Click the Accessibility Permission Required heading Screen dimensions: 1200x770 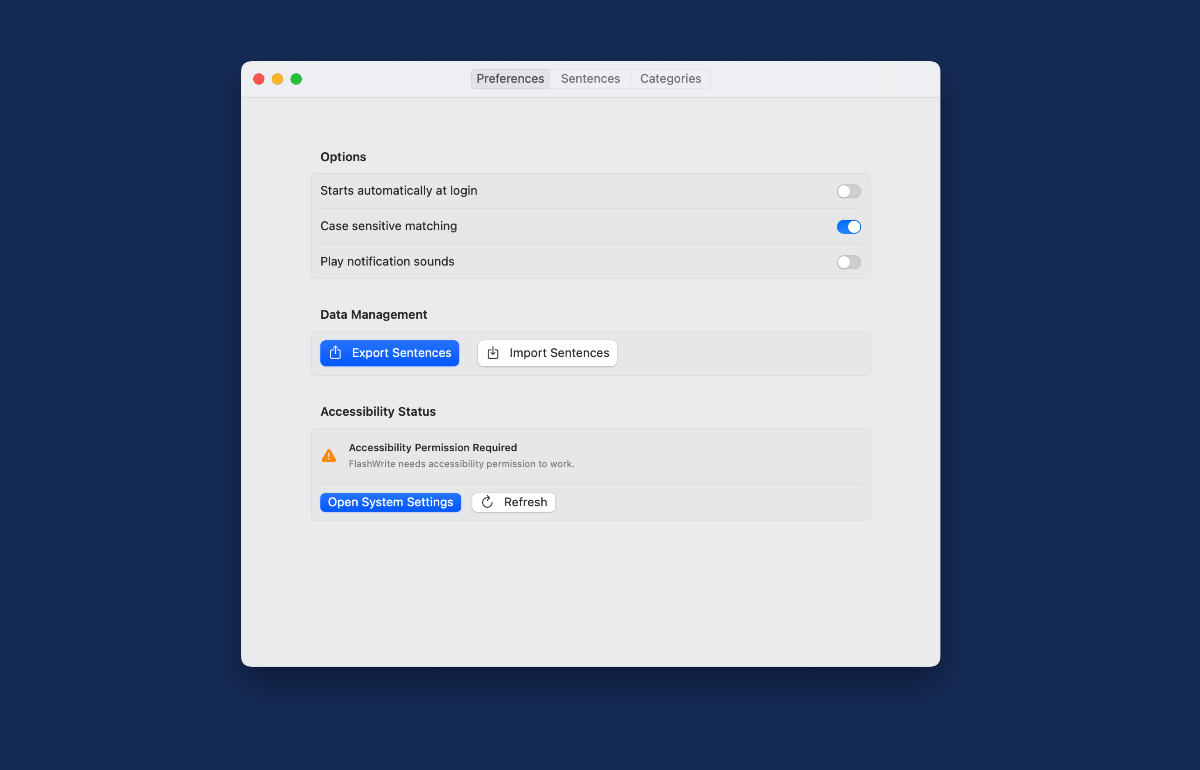432,448
